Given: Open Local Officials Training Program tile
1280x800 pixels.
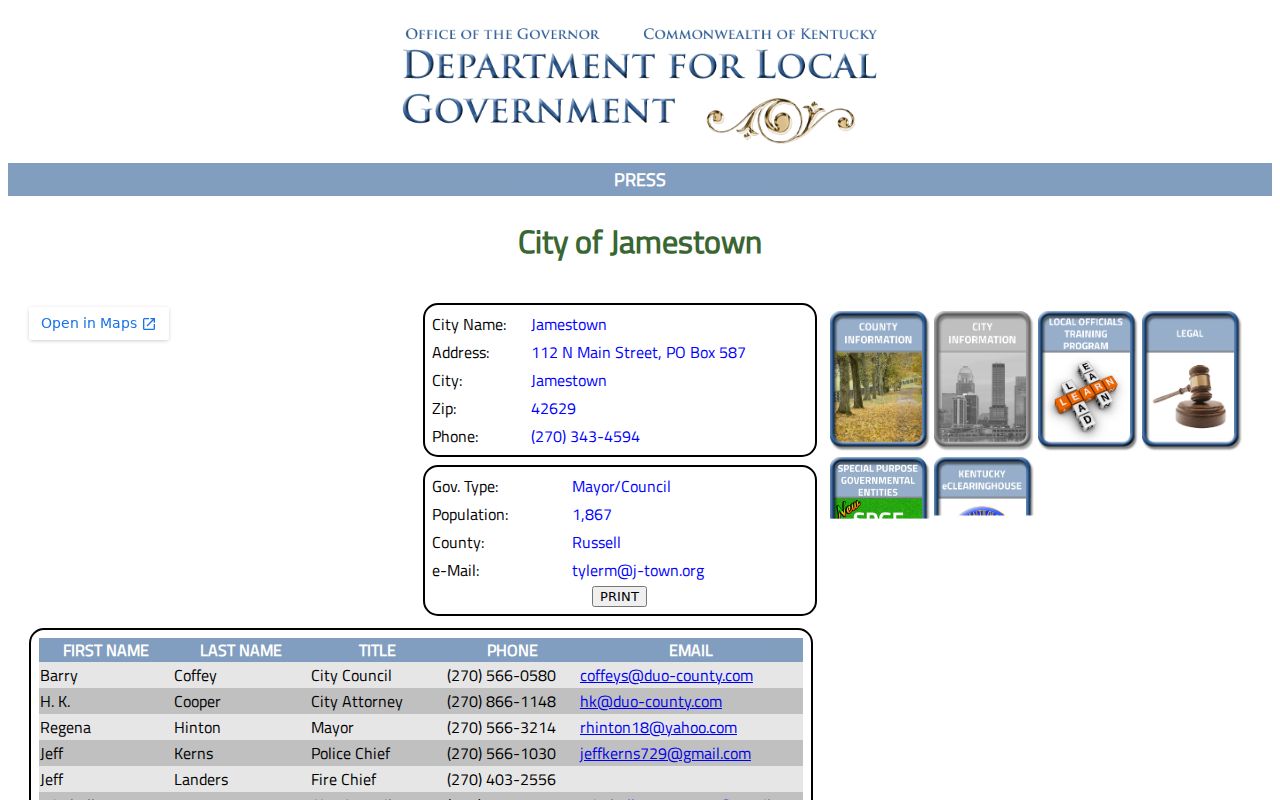Looking at the screenshot, I should (1086, 379).
